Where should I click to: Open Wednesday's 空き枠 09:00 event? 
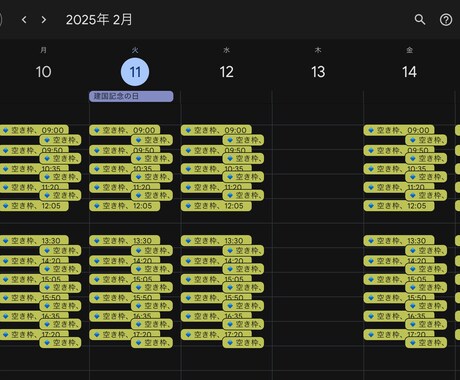pyautogui.click(x=216, y=130)
